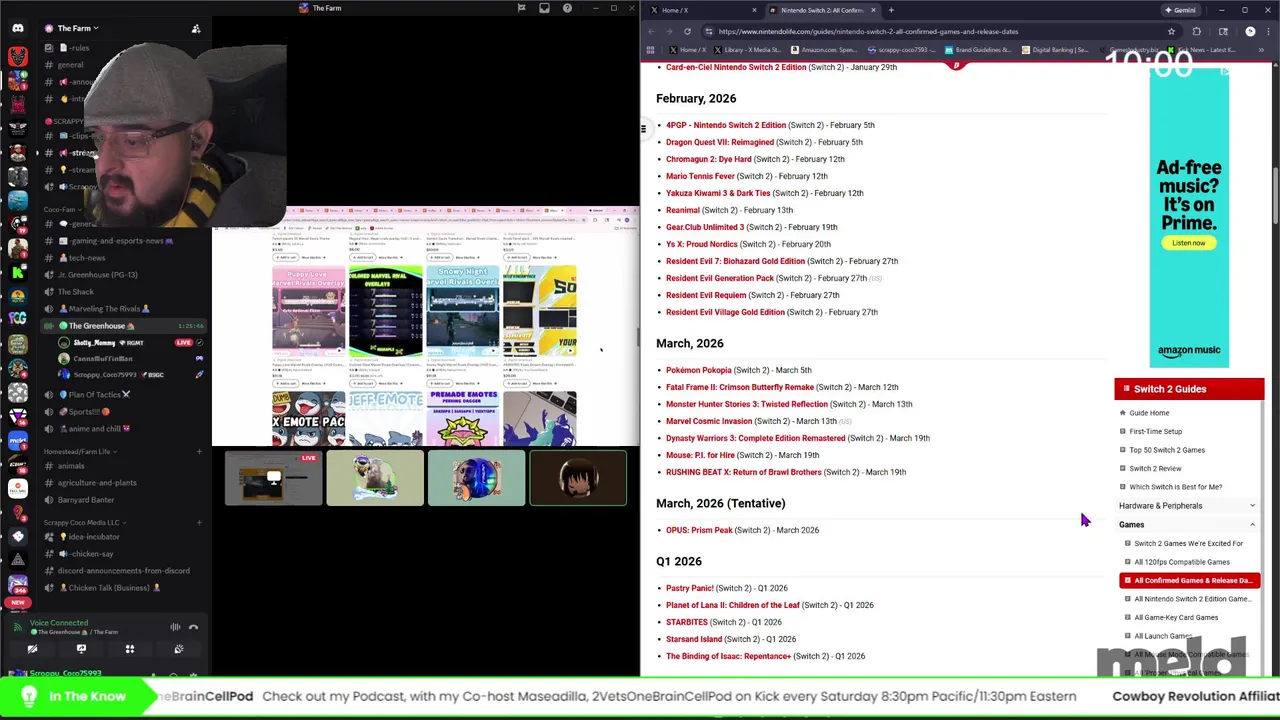Open a new browser tab
Viewport: 1280px width, 720px height.
[891, 10]
